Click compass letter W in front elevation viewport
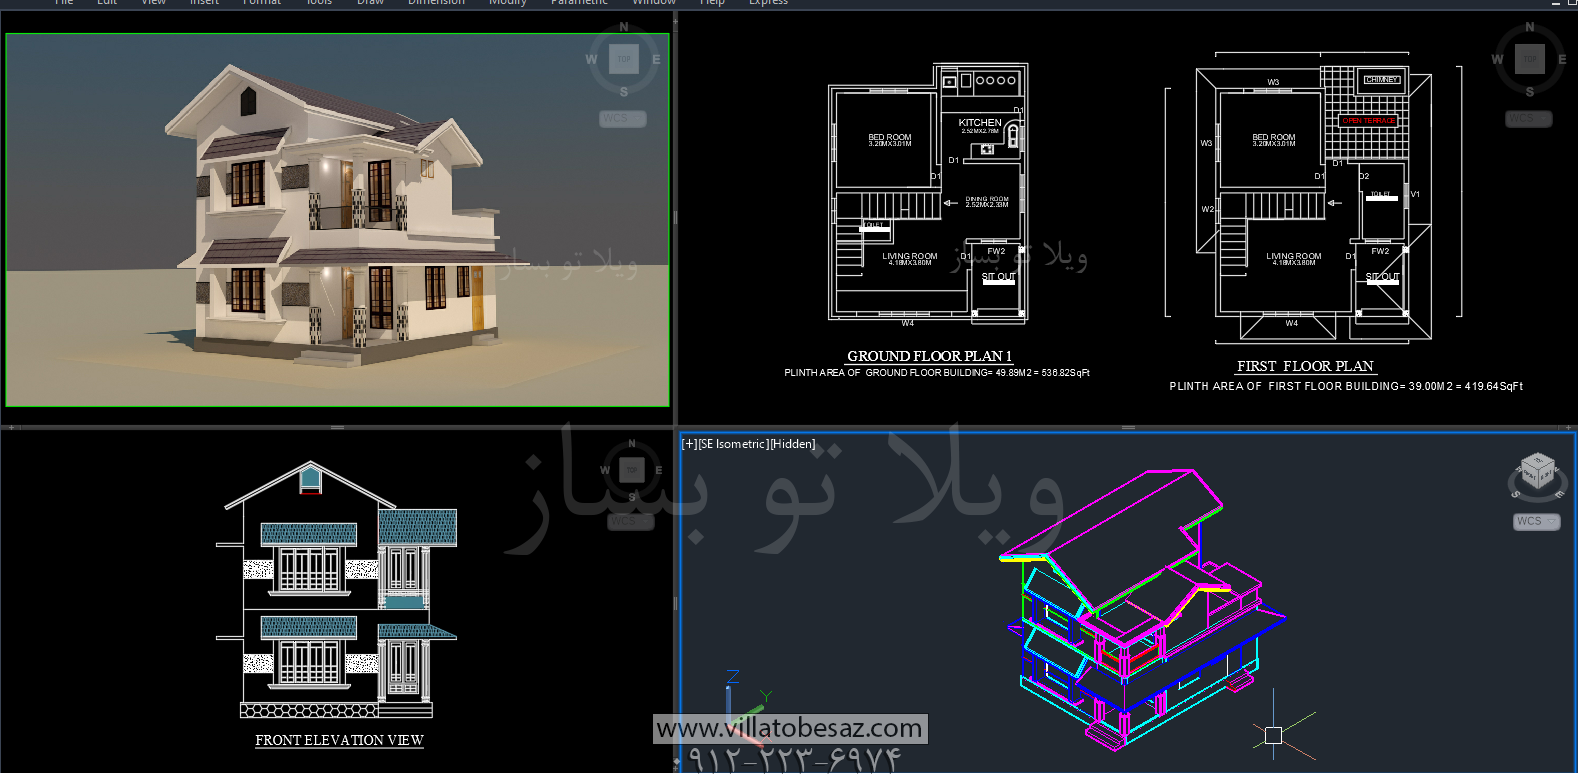The width and height of the screenshot is (1578, 776). tap(605, 470)
